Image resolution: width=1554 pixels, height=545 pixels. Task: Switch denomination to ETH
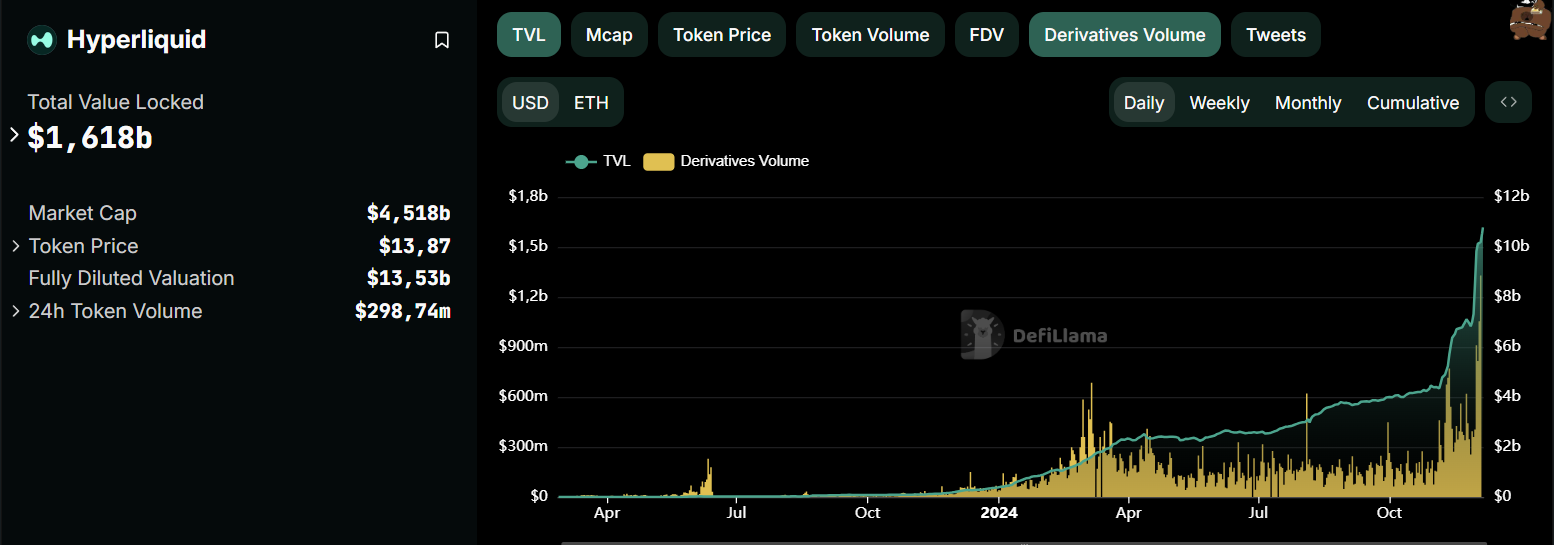[x=591, y=103]
